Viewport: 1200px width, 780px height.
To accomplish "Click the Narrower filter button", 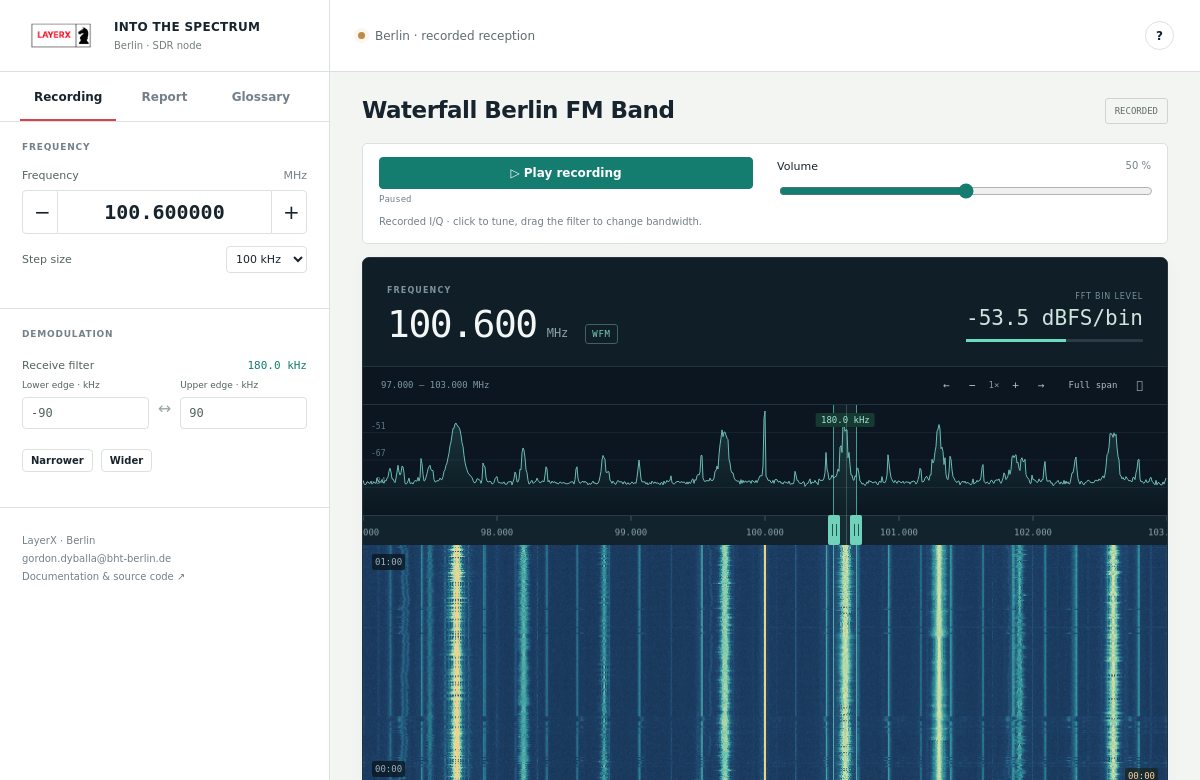I will pos(57,460).
